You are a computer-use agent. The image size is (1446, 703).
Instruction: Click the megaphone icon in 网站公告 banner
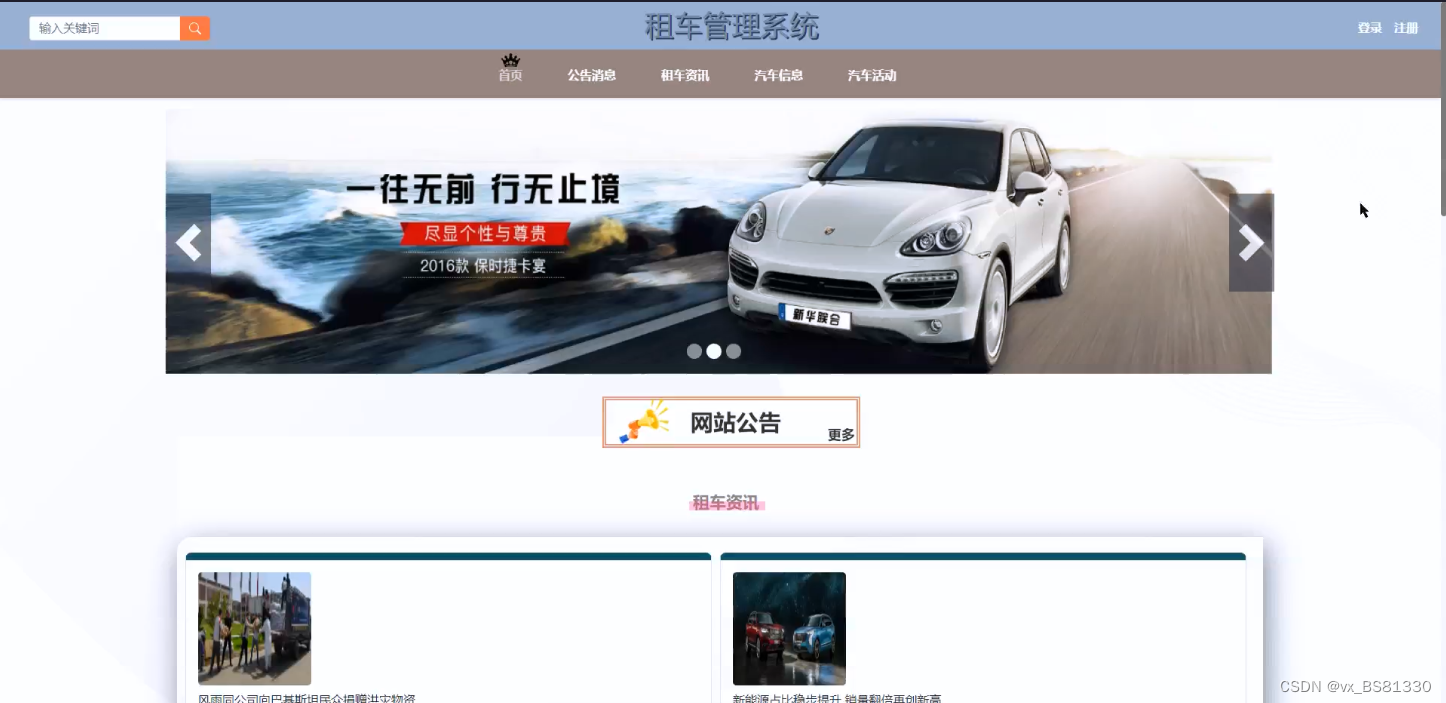click(x=644, y=422)
